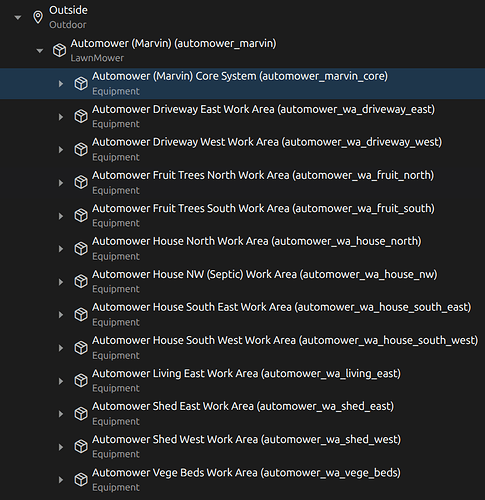Click the cube icon beside Automower Marvin Core System
This screenshot has width=485, height=500.
pos(81,83)
